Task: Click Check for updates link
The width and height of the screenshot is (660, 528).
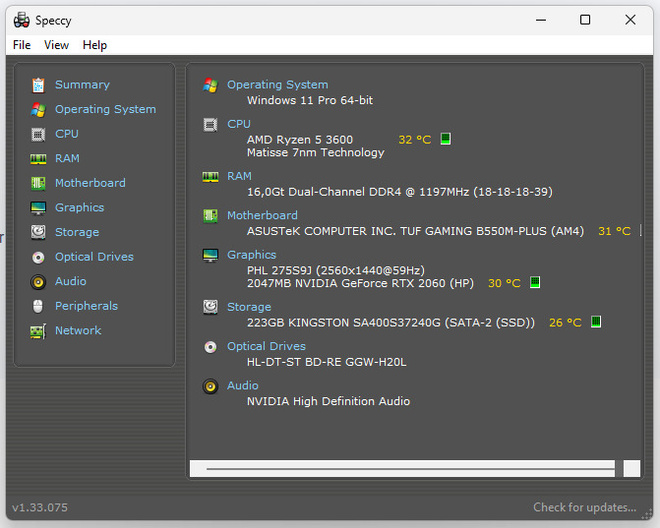Action: [x=585, y=507]
